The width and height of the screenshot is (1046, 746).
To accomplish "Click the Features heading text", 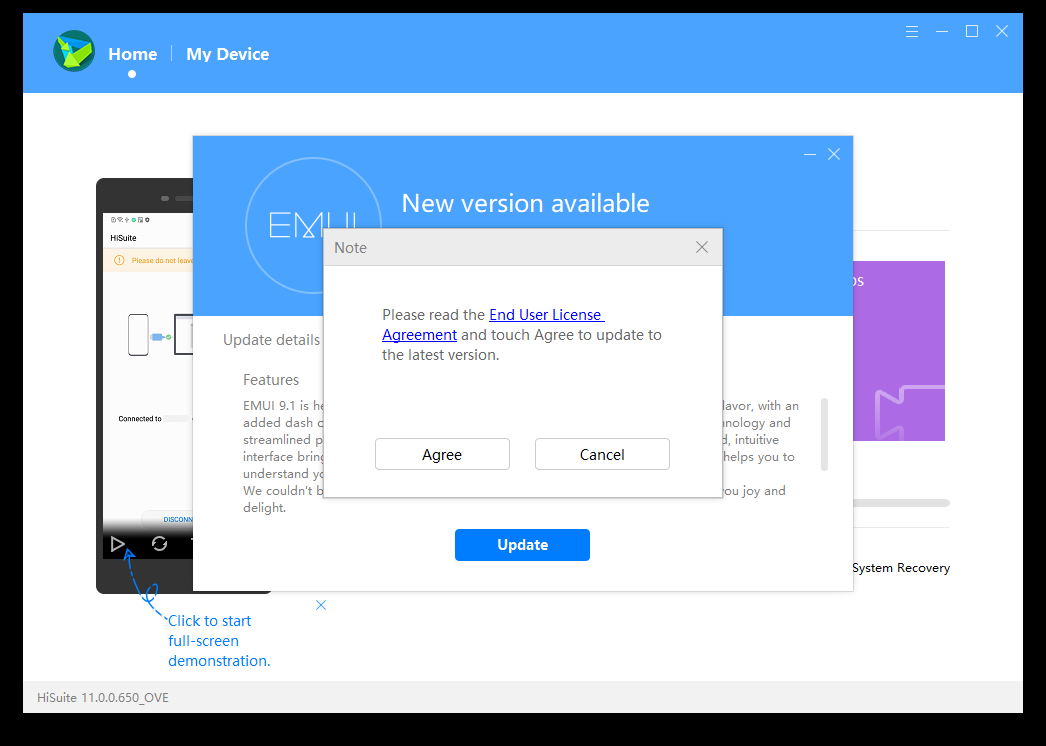I will click(271, 380).
